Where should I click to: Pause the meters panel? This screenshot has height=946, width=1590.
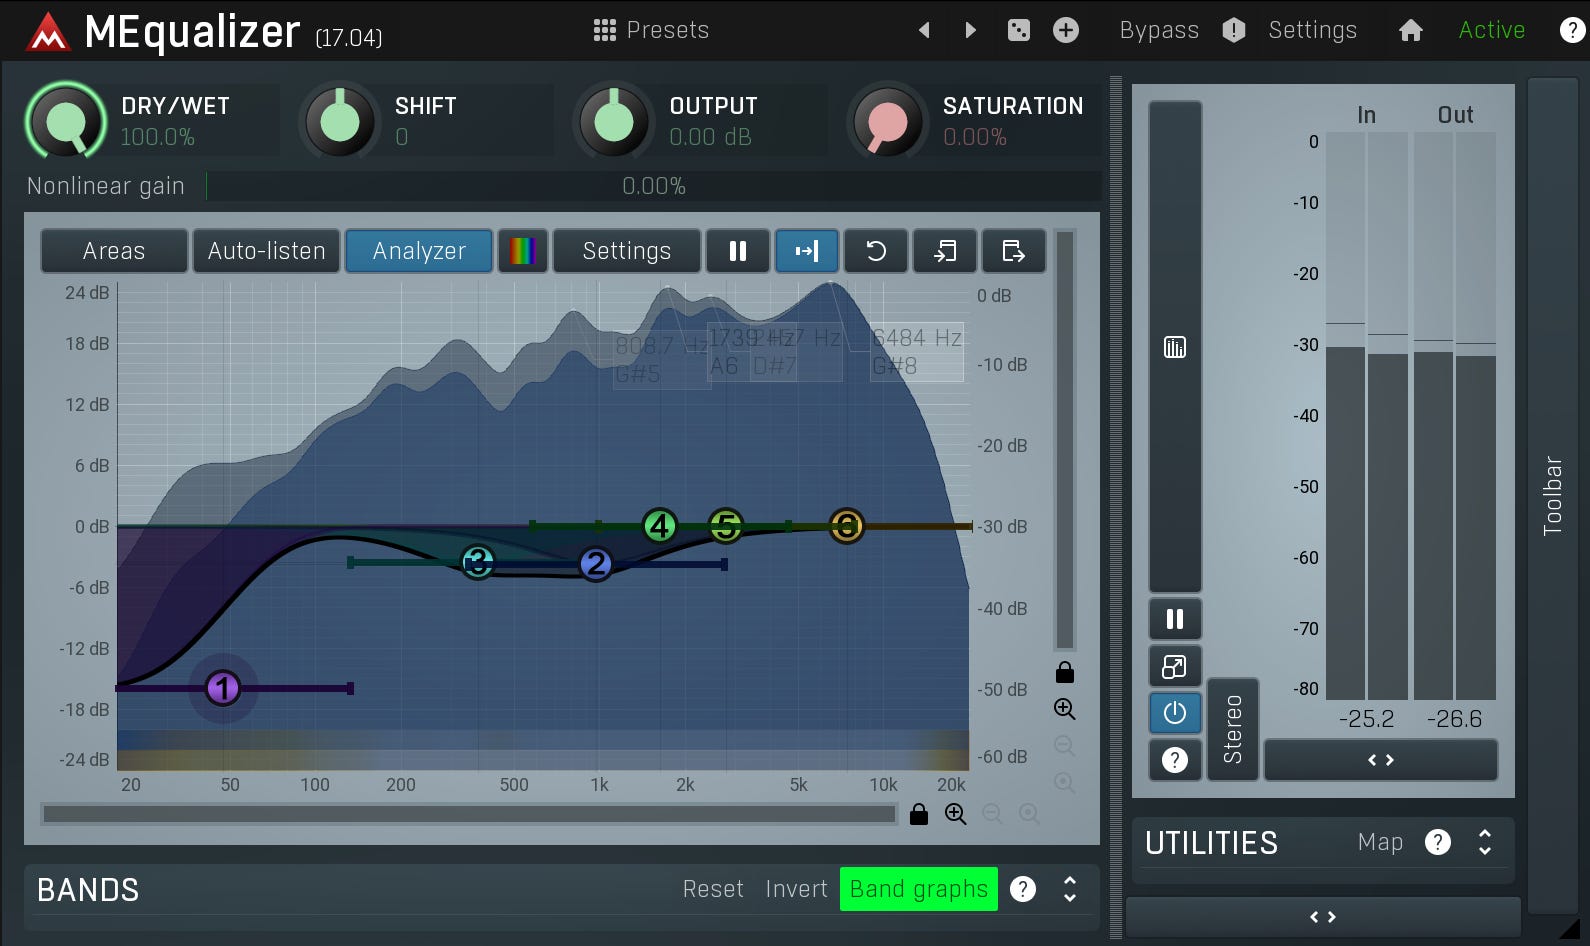coord(1175,619)
